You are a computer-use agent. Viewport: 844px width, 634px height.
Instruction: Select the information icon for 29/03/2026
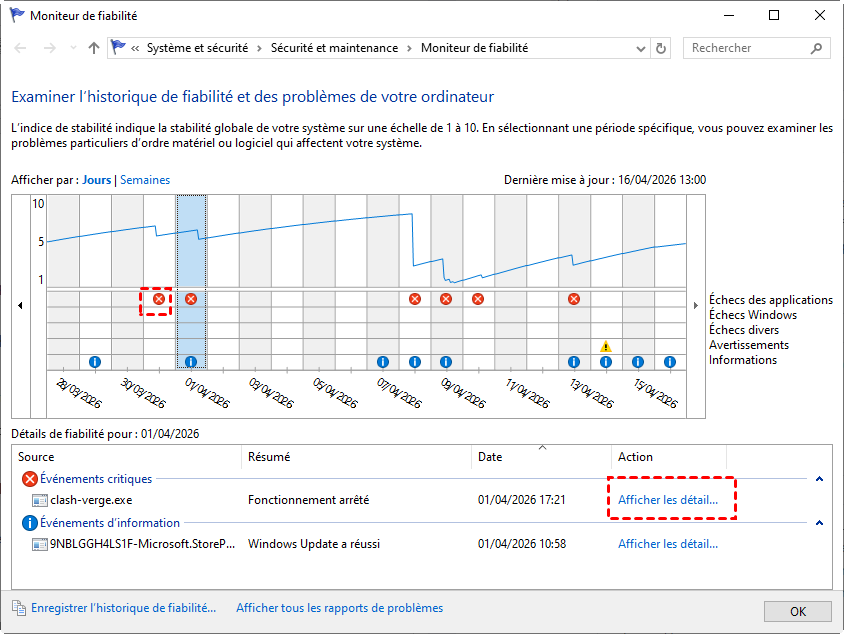point(96,362)
